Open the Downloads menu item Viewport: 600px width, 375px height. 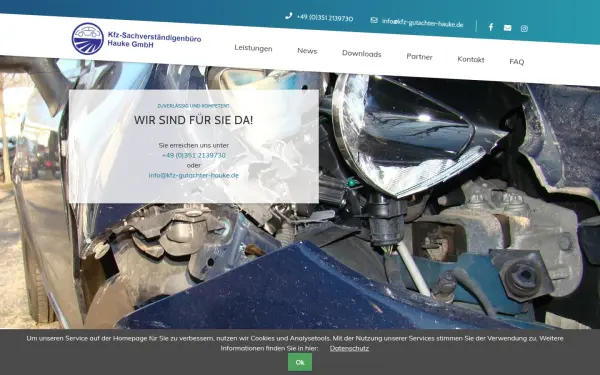[362, 54]
